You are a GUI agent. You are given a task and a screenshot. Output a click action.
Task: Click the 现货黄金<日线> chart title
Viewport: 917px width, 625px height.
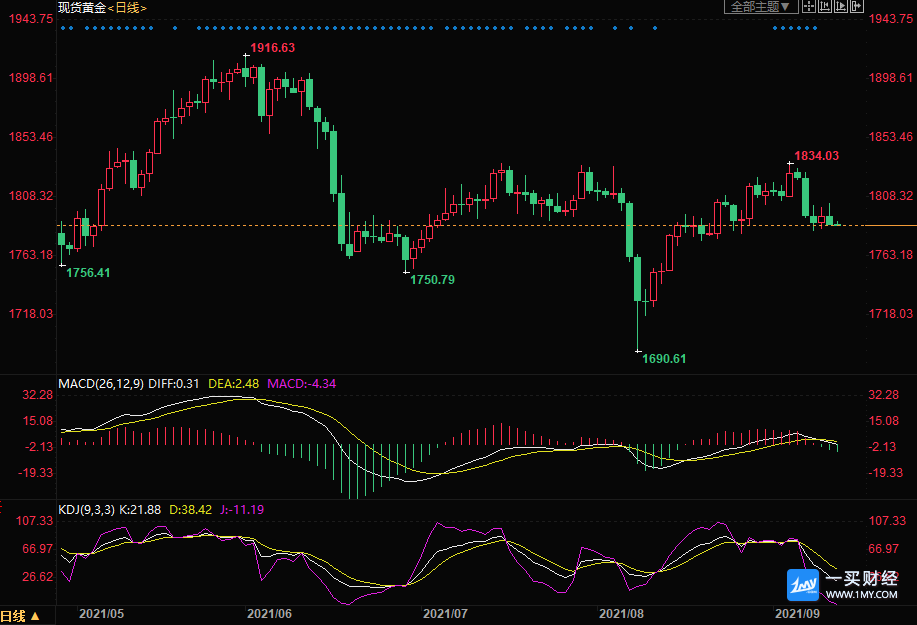click(x=102, y=8)
